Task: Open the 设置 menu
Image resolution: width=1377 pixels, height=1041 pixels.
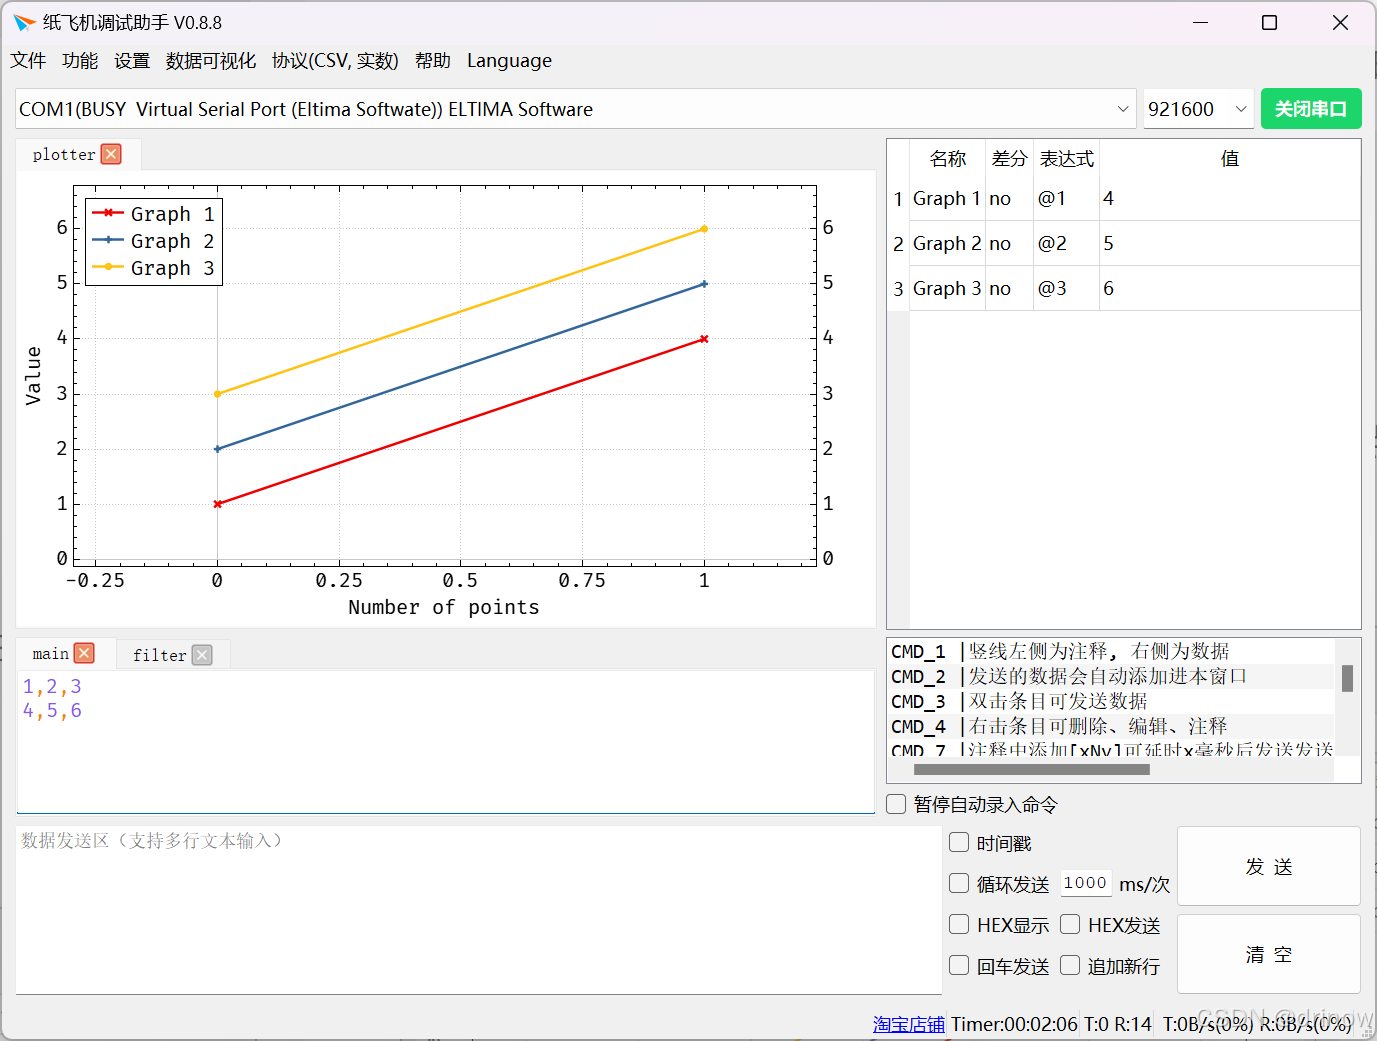Action: point(132,61)
